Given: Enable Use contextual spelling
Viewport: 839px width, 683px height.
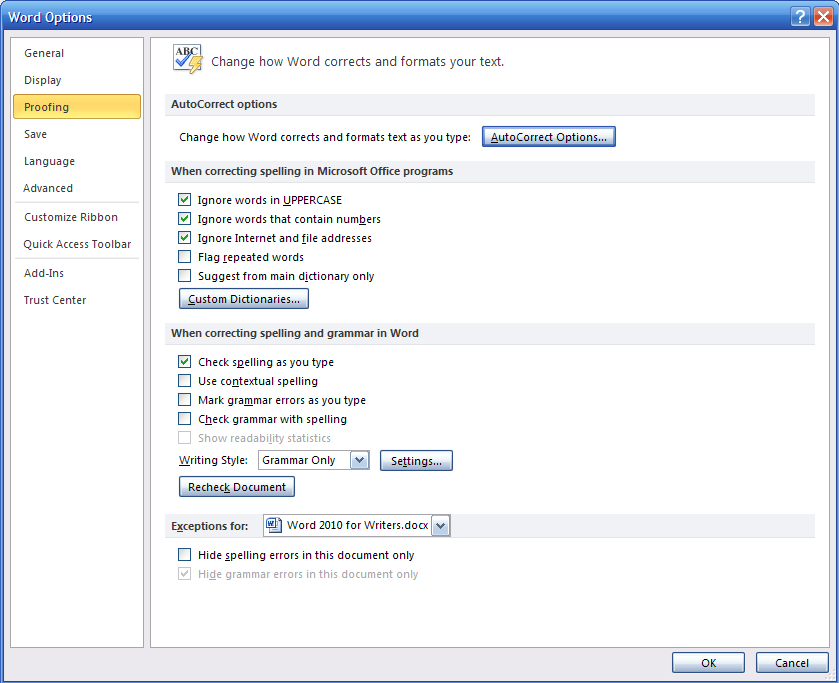Looking at the screenshot, I should tap(185, 381).
